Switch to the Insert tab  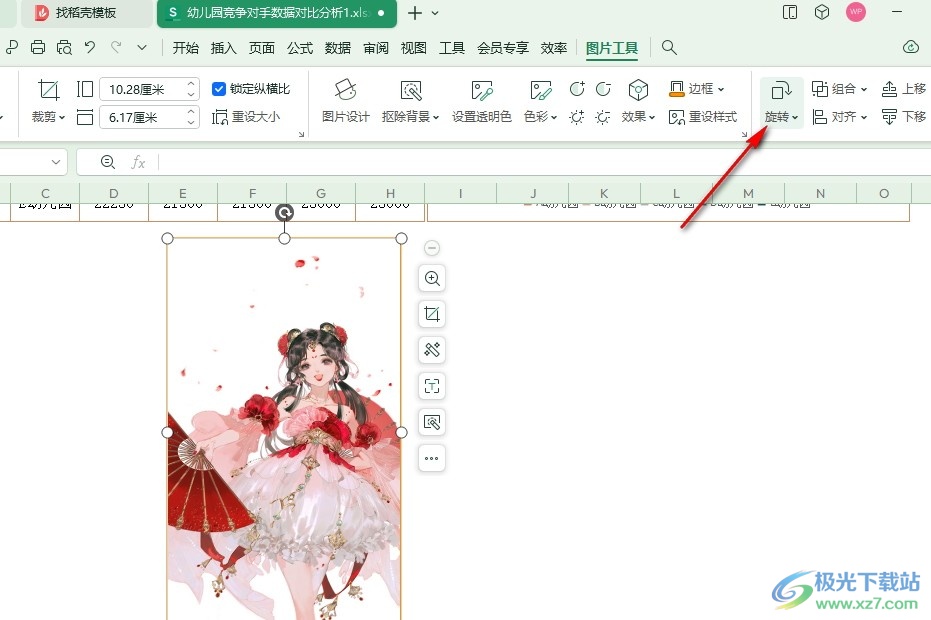(223, 48)
